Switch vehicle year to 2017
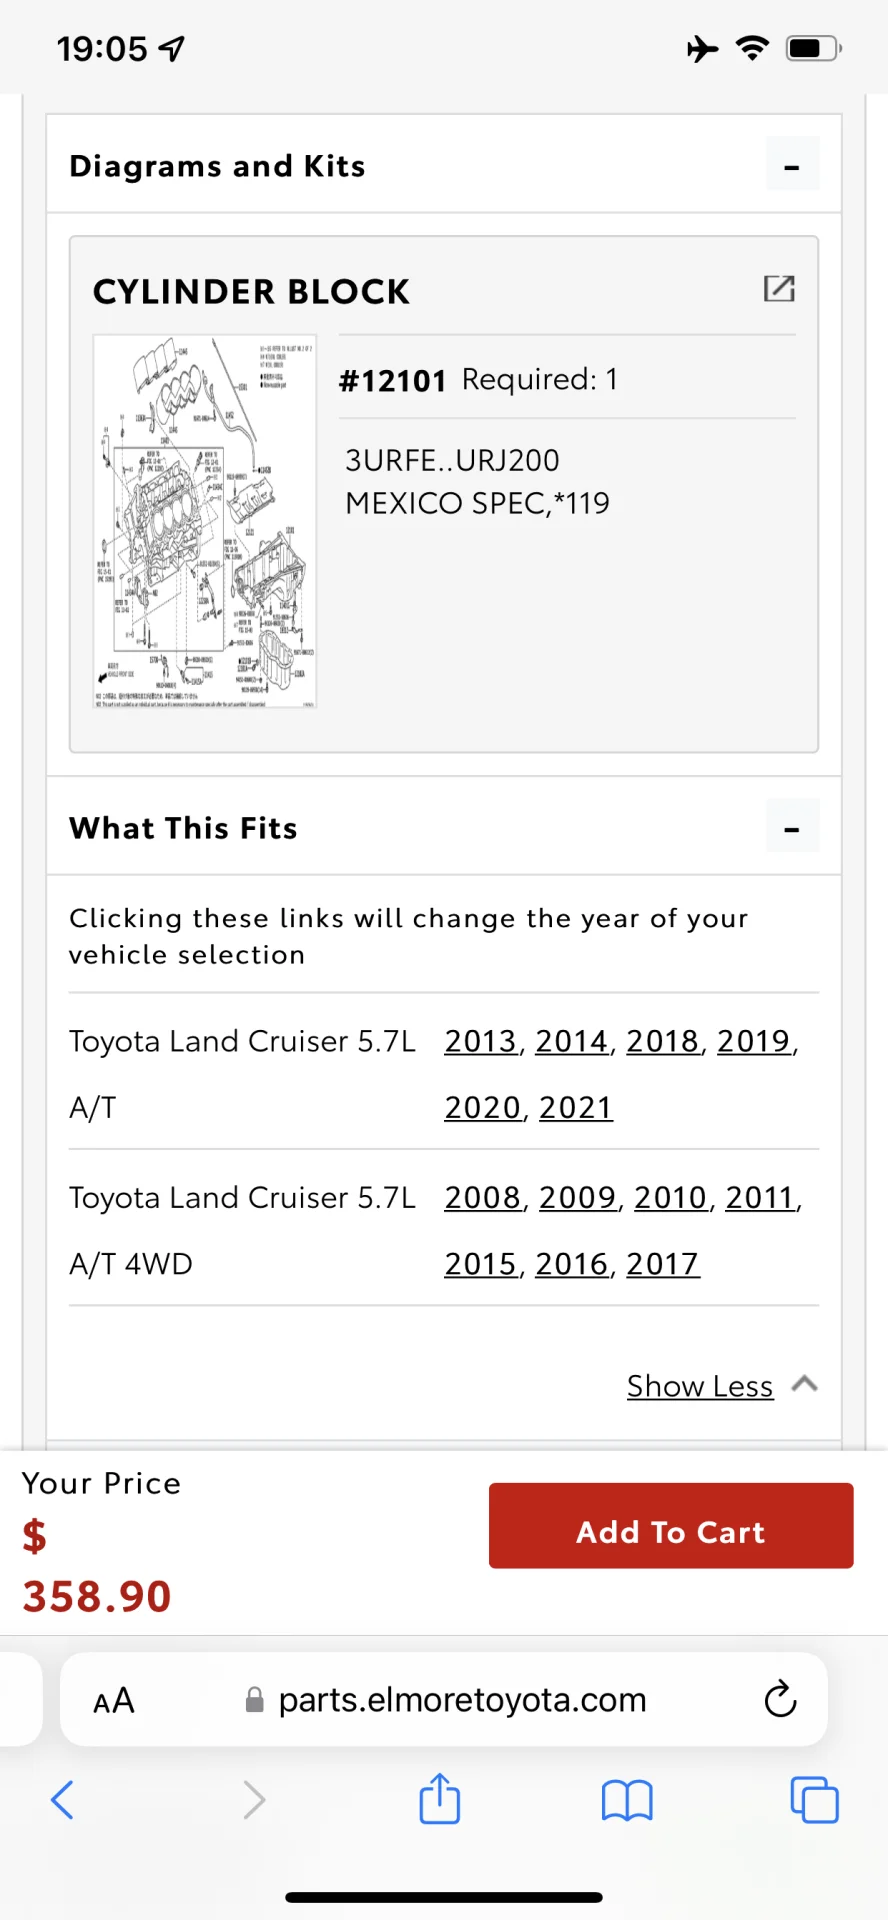The image size is (888, 1920). pyautogui.click(x=663, y=1264)
